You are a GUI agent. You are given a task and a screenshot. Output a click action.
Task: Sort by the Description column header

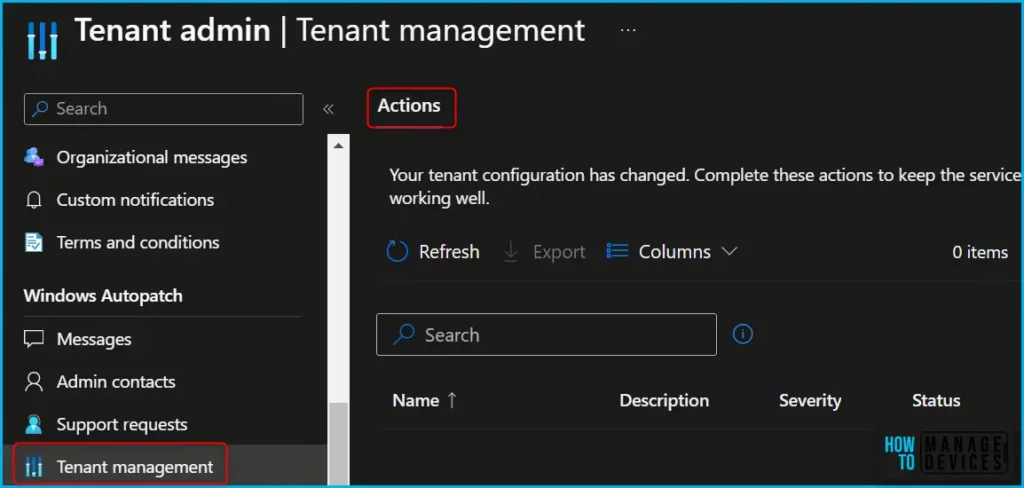tap(664, 400)
